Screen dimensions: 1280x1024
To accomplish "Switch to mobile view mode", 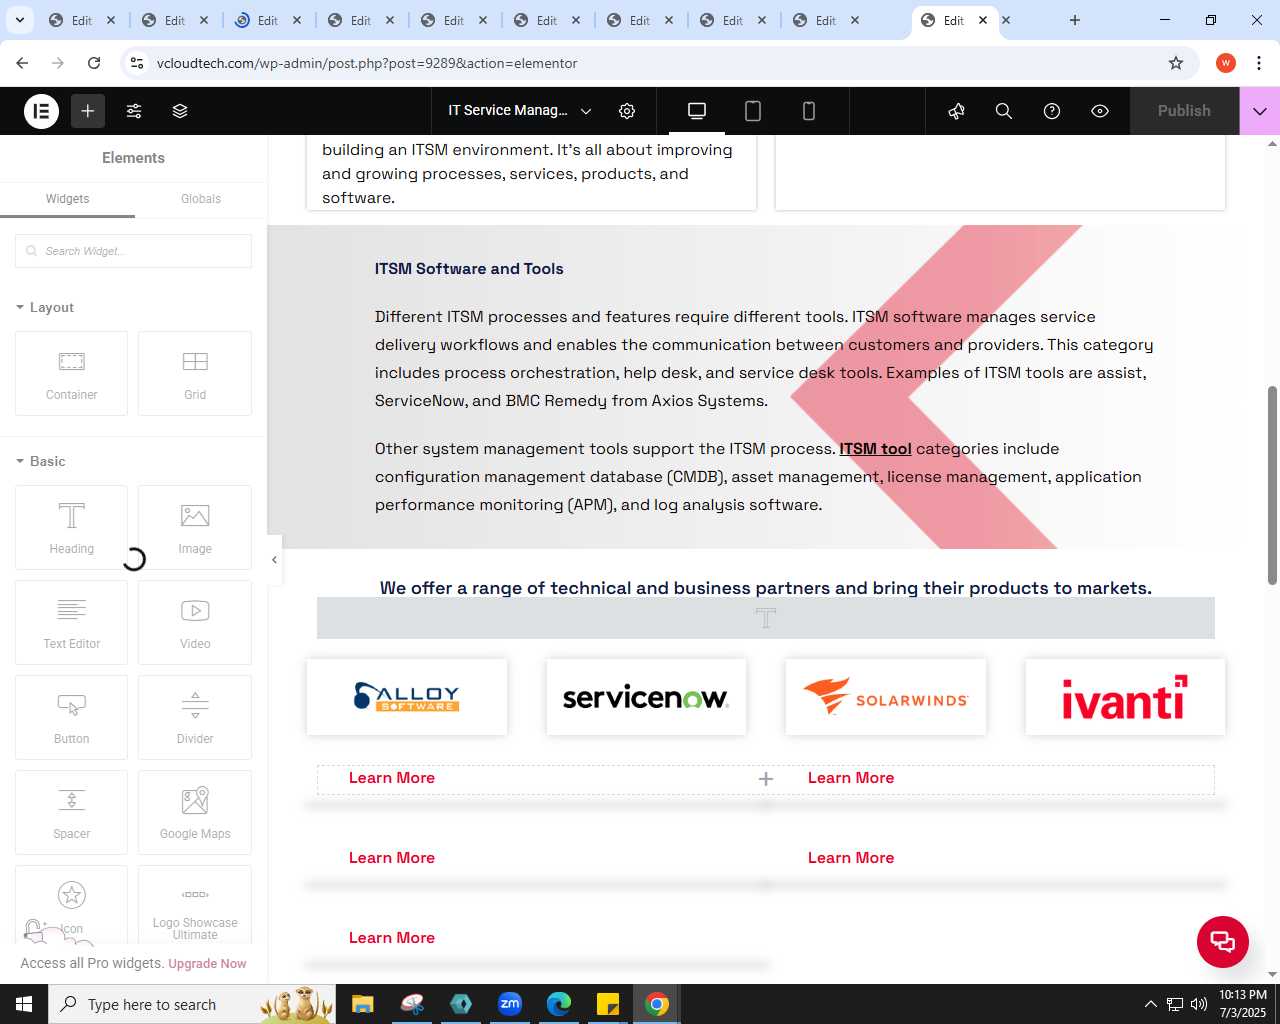I will coord(809,111).
